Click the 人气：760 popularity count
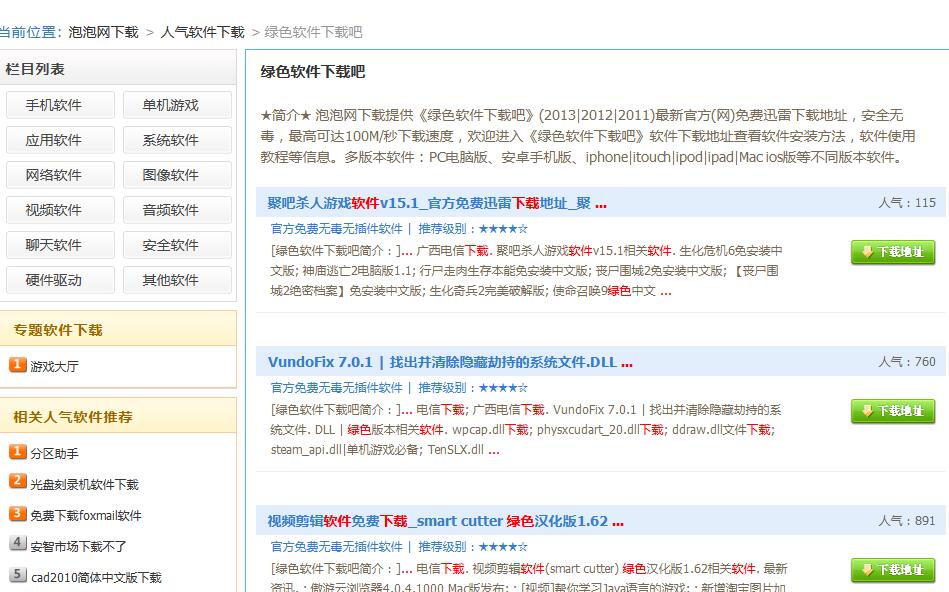The height and width of the screenshot is (592, 949). 907,362
